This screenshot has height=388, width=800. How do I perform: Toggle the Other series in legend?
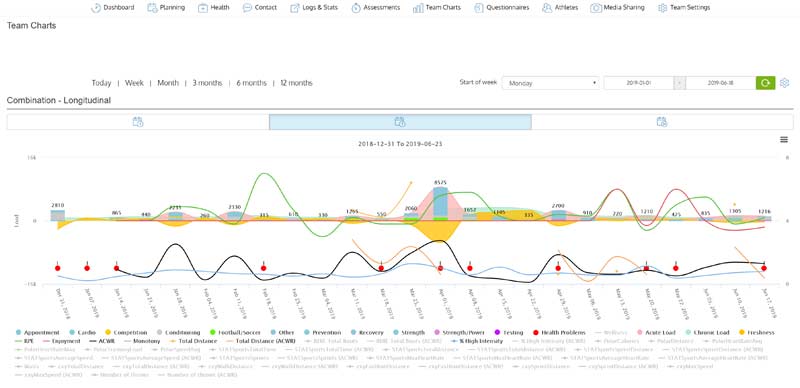tap(282, 332)
